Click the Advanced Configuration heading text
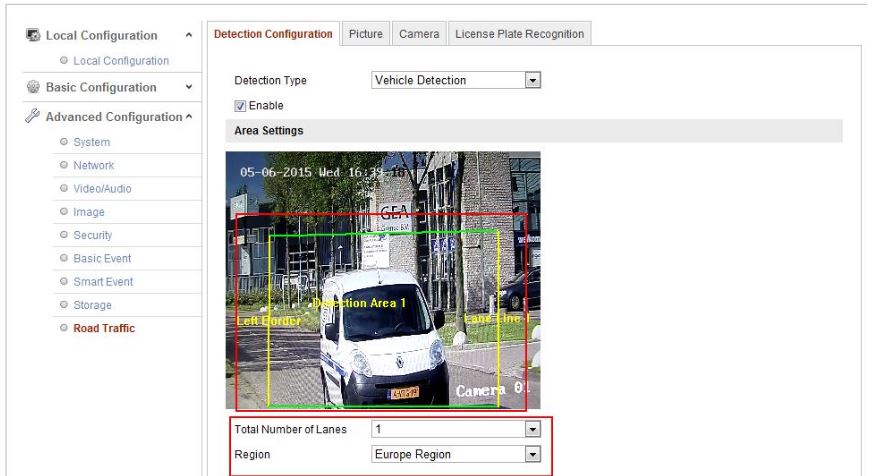Viewport: 873px width, 476px height. pyautogui.click(x=114, y=117)
